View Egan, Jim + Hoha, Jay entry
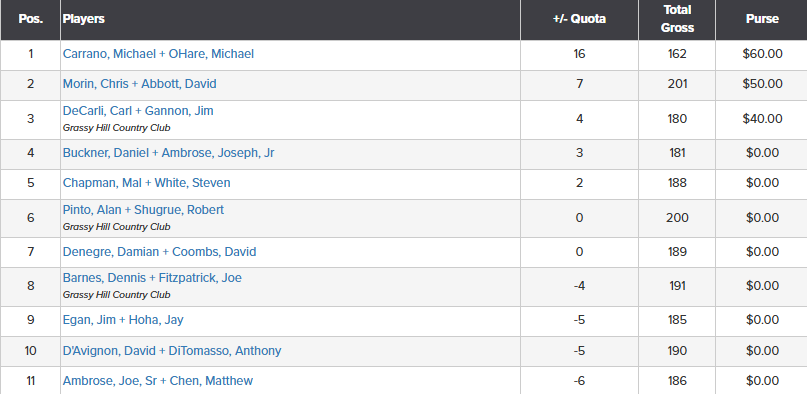The width and height of the screenshot is (807, 394). click(123, 320)
